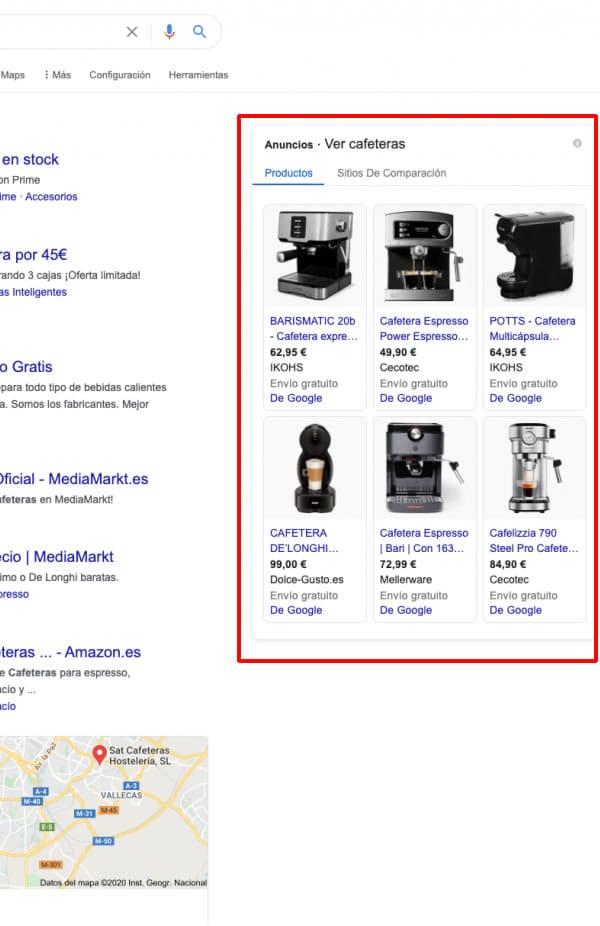Click the Dolce-Gusto.es seller name

[x=306, y=579]
